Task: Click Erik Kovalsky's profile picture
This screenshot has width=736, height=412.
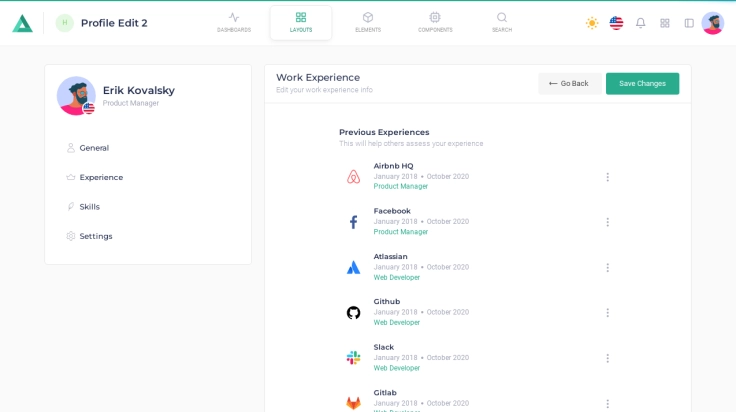Action: point(76,96)
